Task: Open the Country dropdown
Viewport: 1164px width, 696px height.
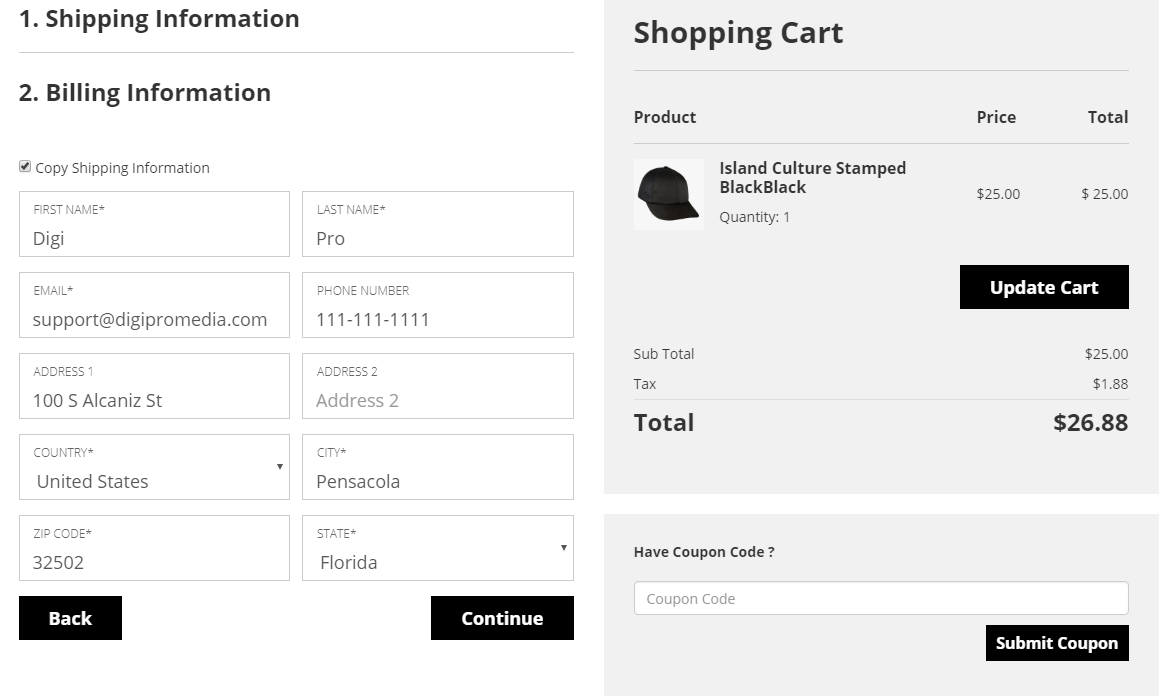Action: point(154,468)
